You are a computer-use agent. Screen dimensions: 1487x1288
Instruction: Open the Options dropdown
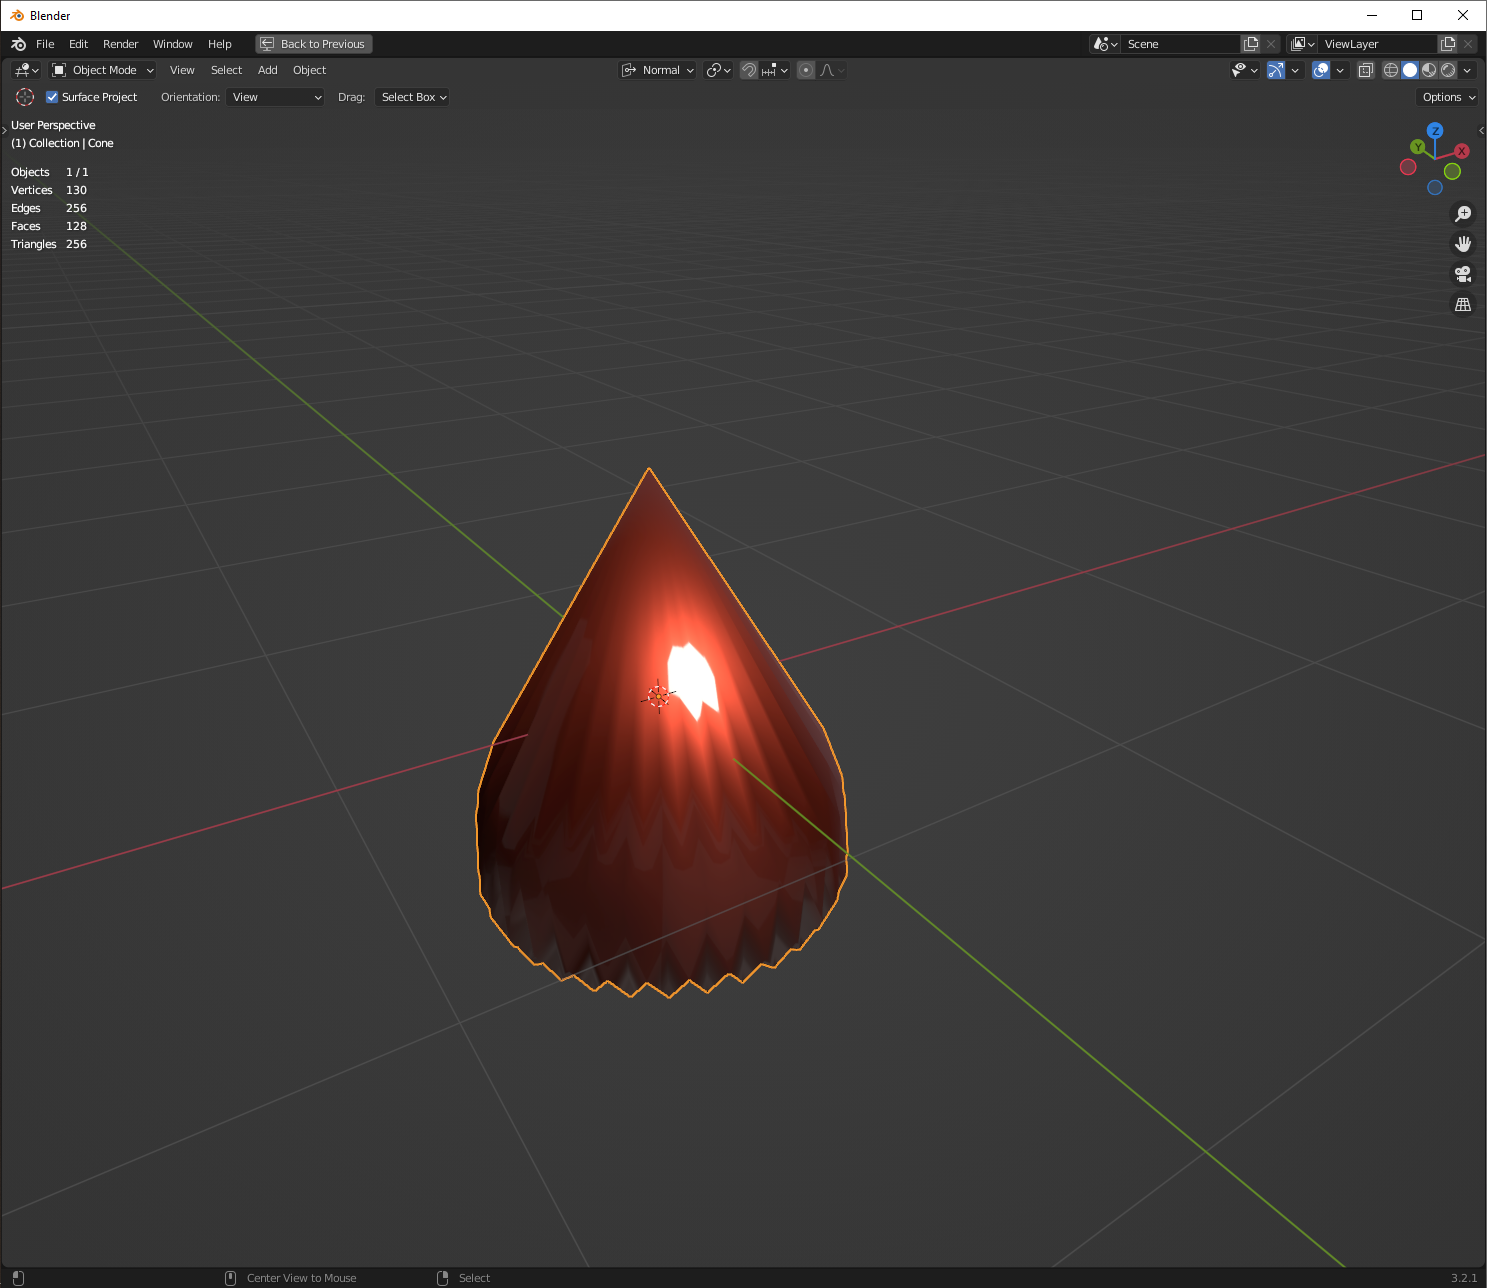pos(1448,97)
